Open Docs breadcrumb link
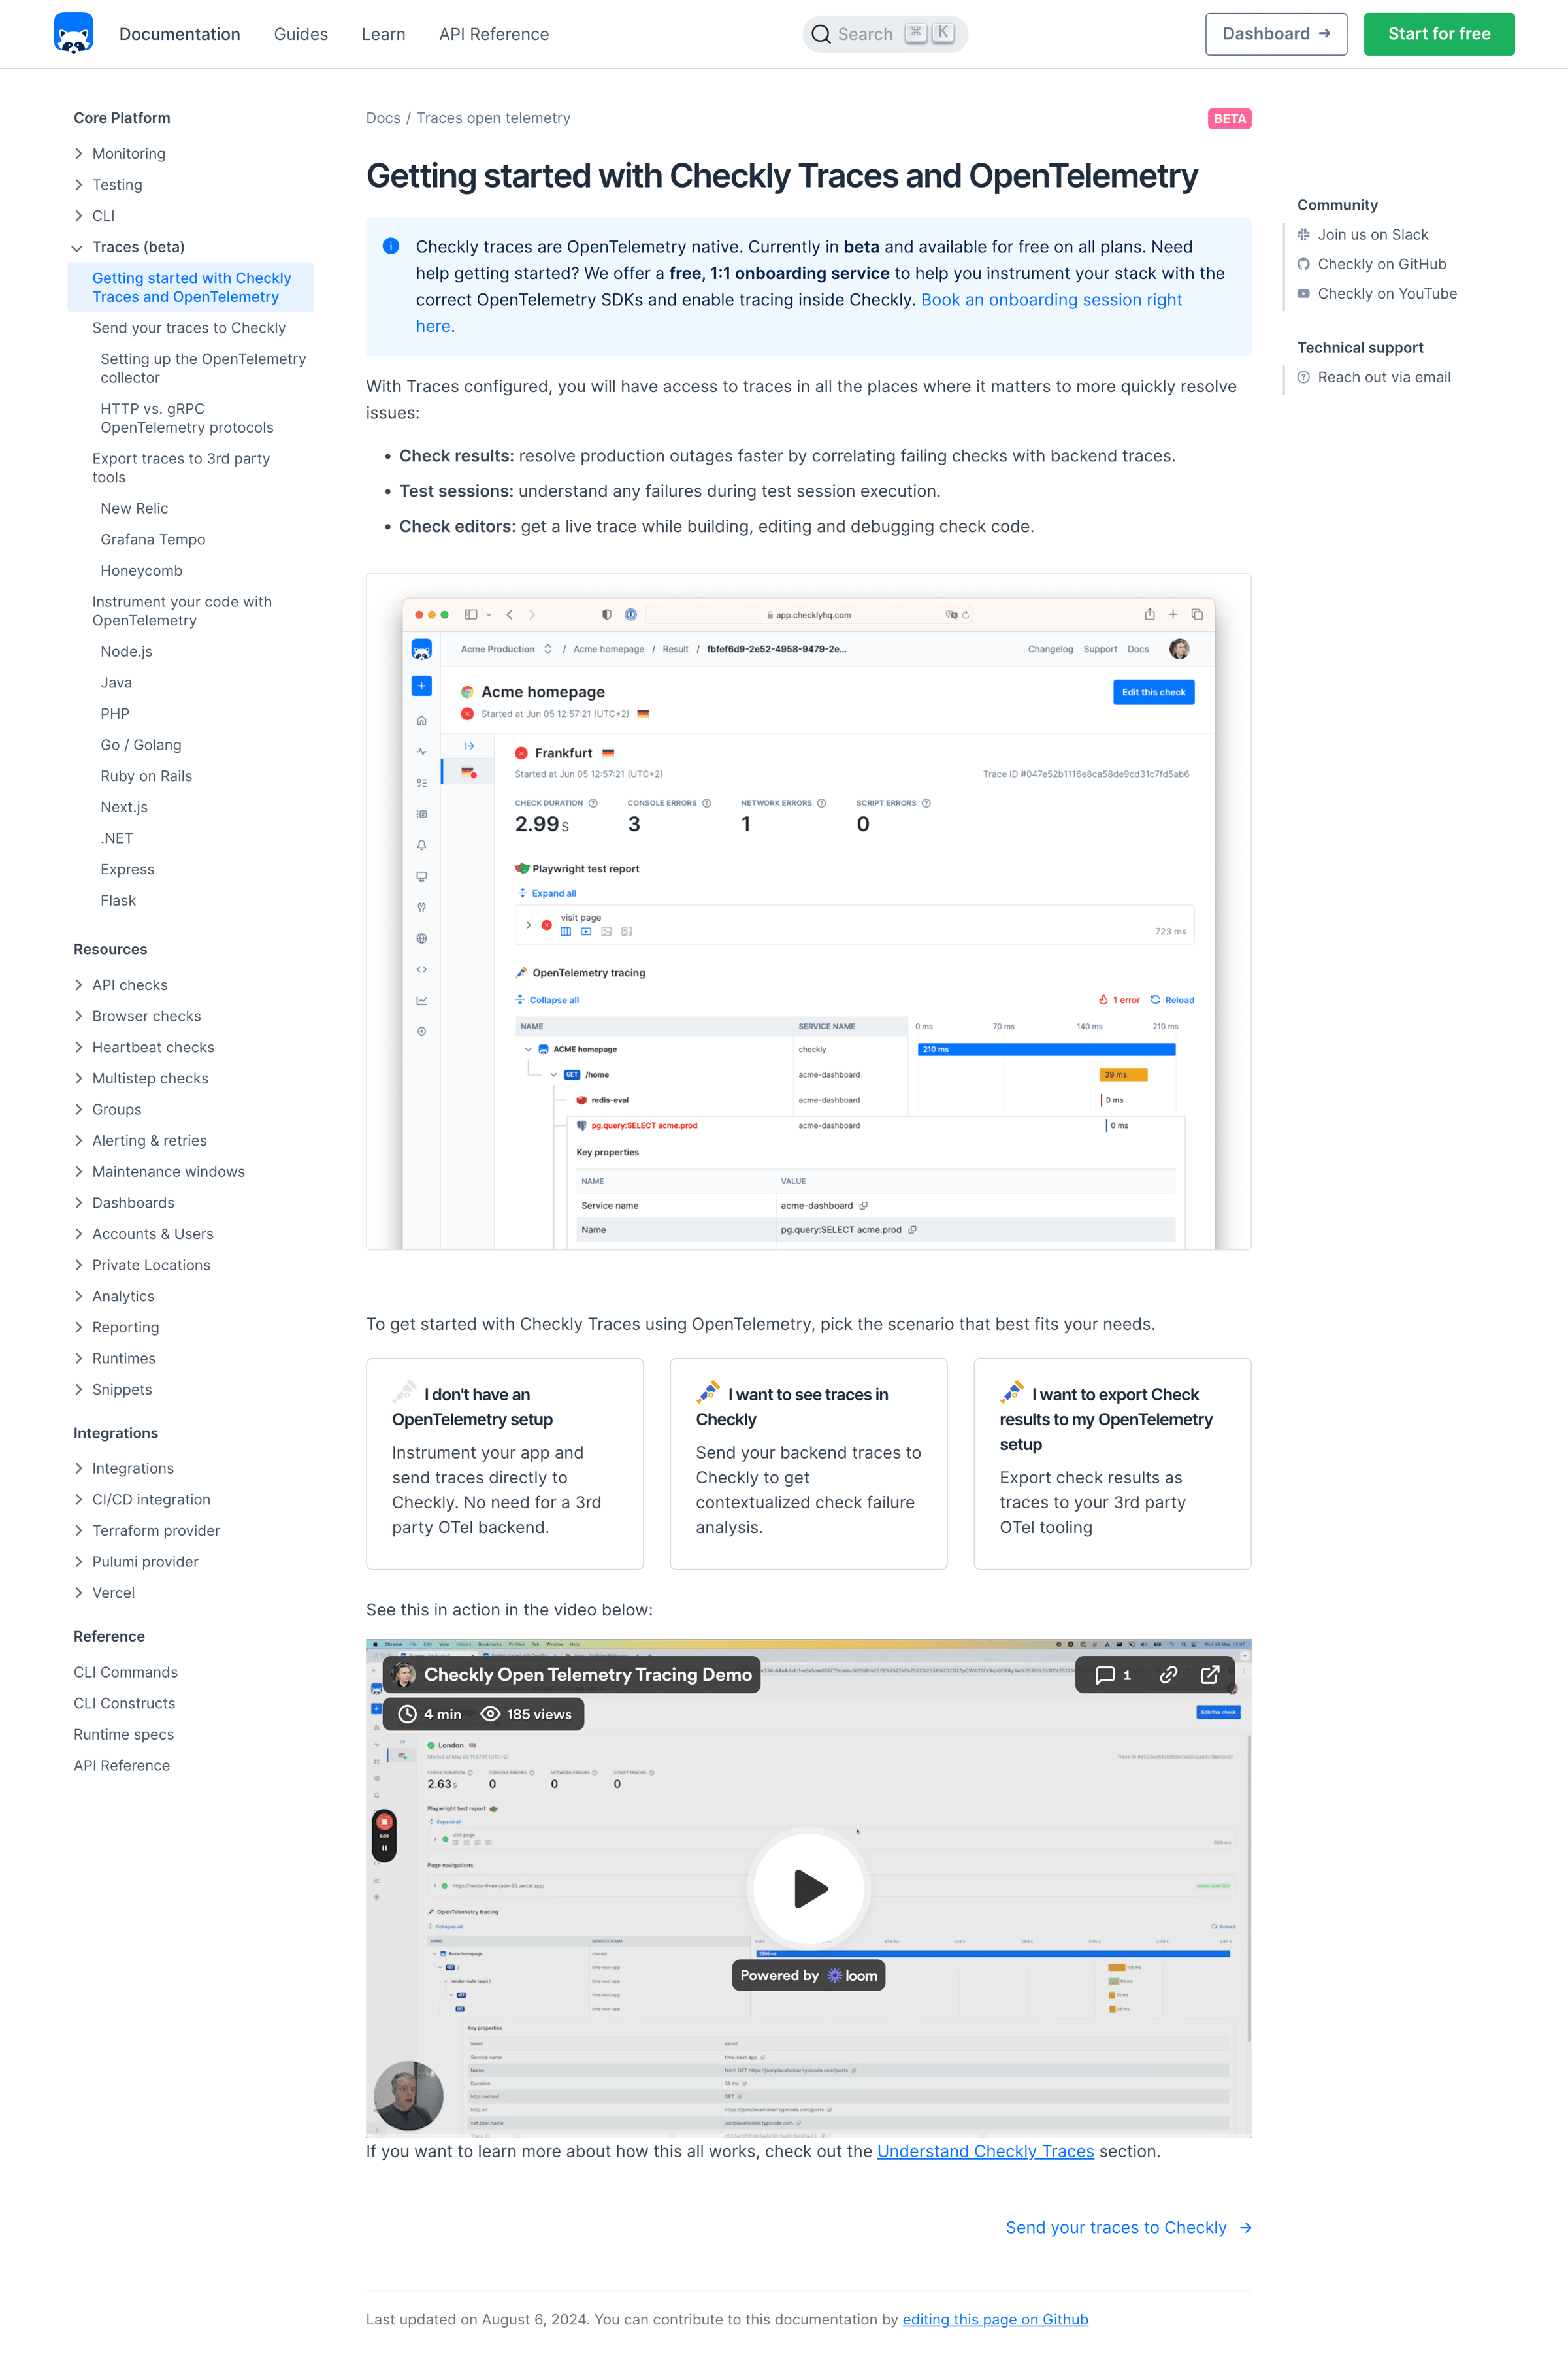Image resolution: width=1568 pixels, height=2365 pixels. point(383,118)
